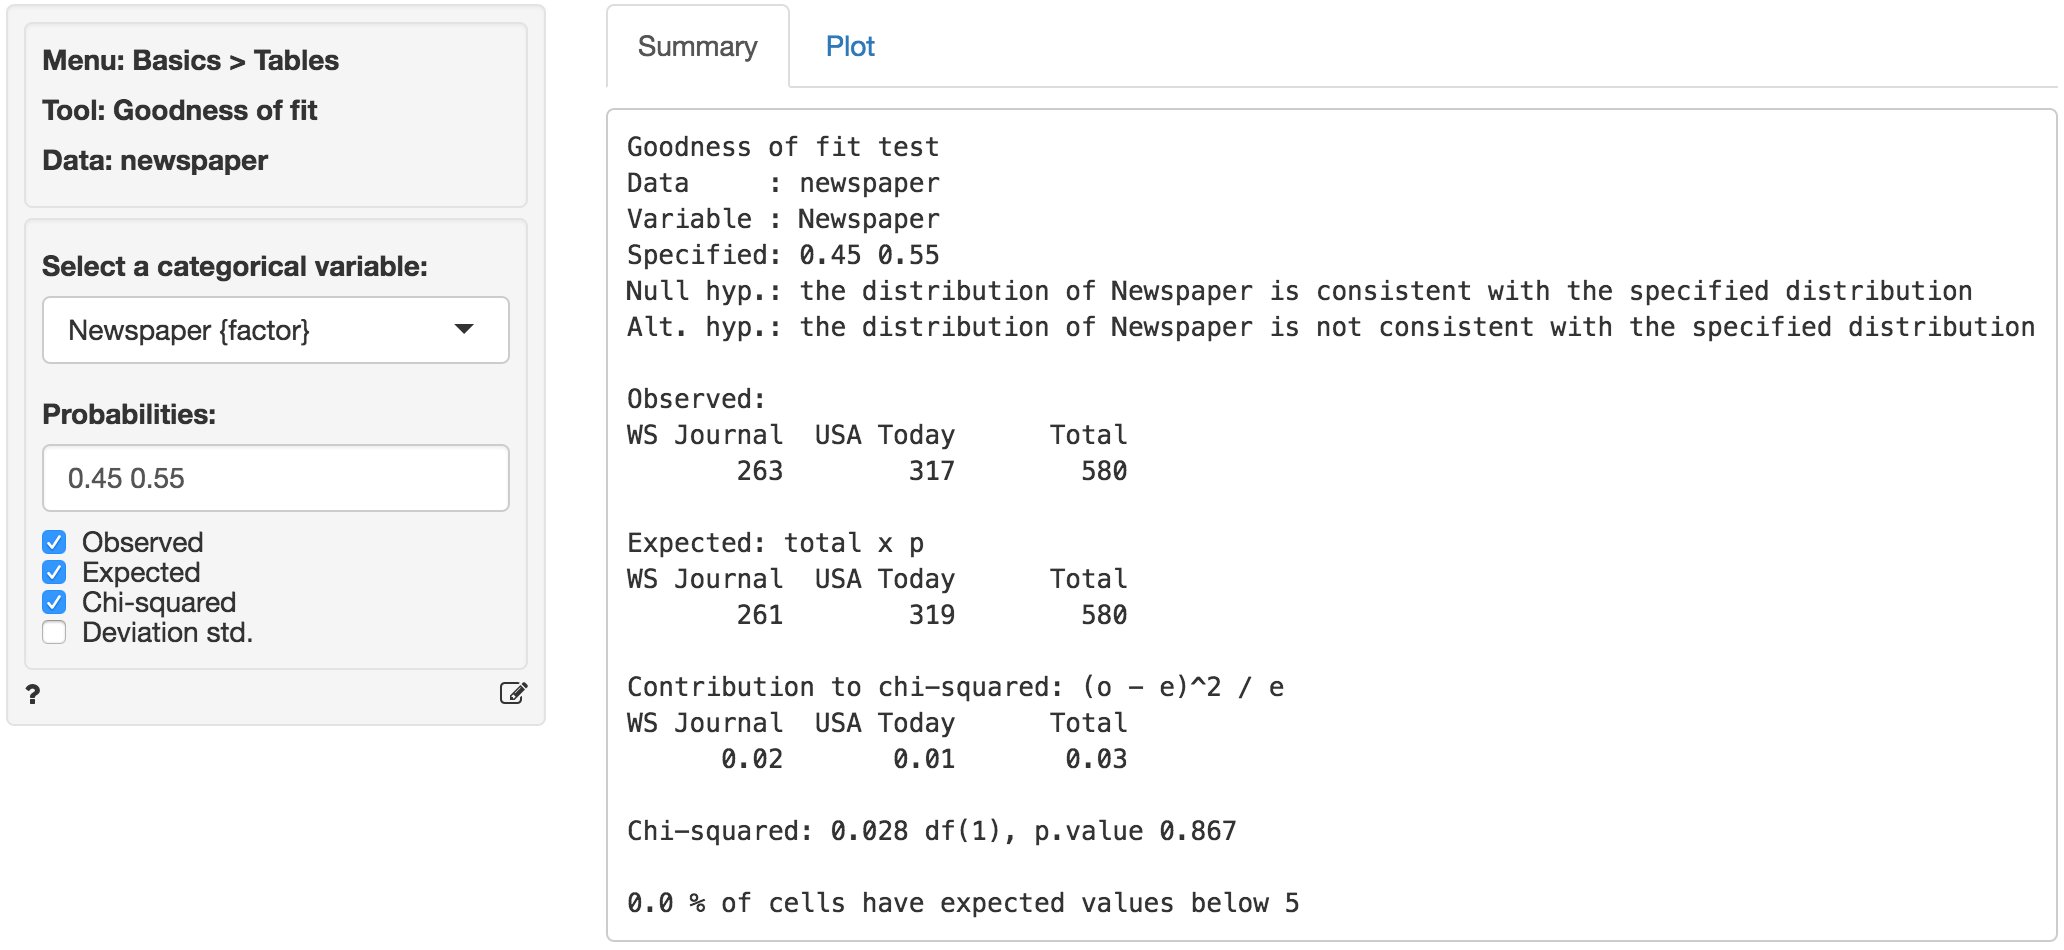Screen dimensions: 2064x950
Task: Click the expected values warning message
Action: 962,903
